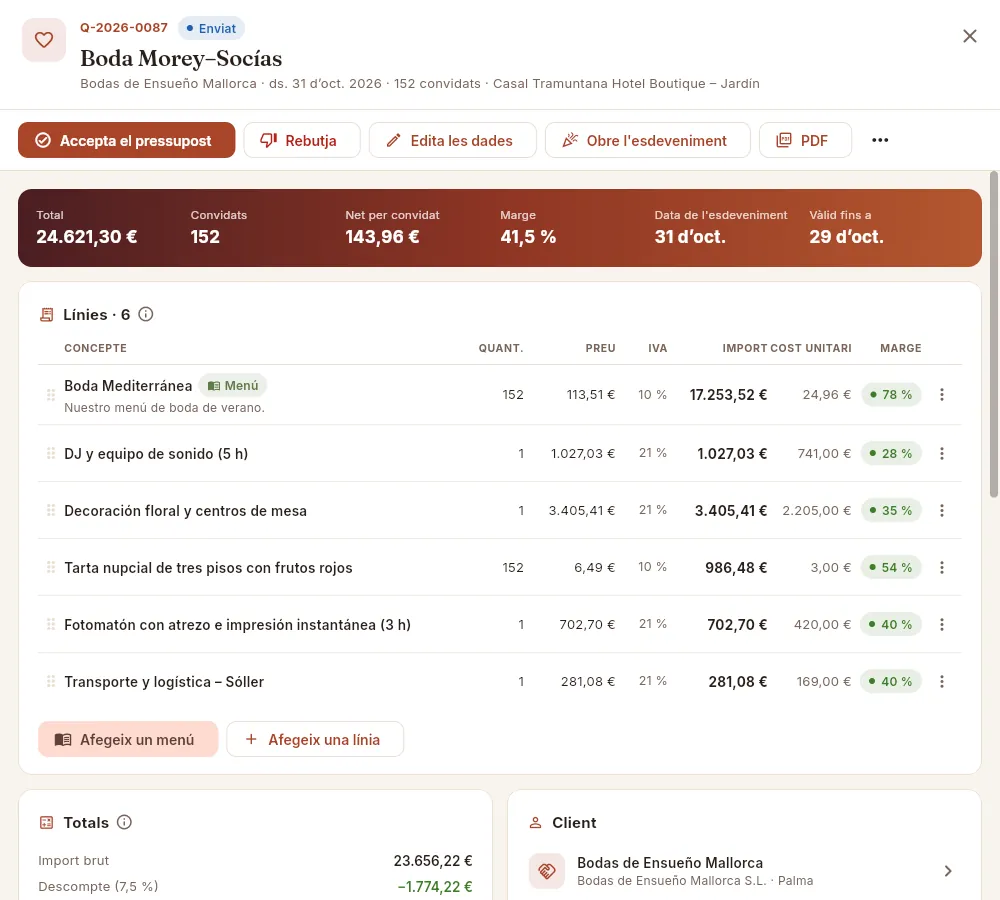Open row options for Tarta nupcial line
The height and width of the screenshot is (900, 1000).
tap(942, 568)
